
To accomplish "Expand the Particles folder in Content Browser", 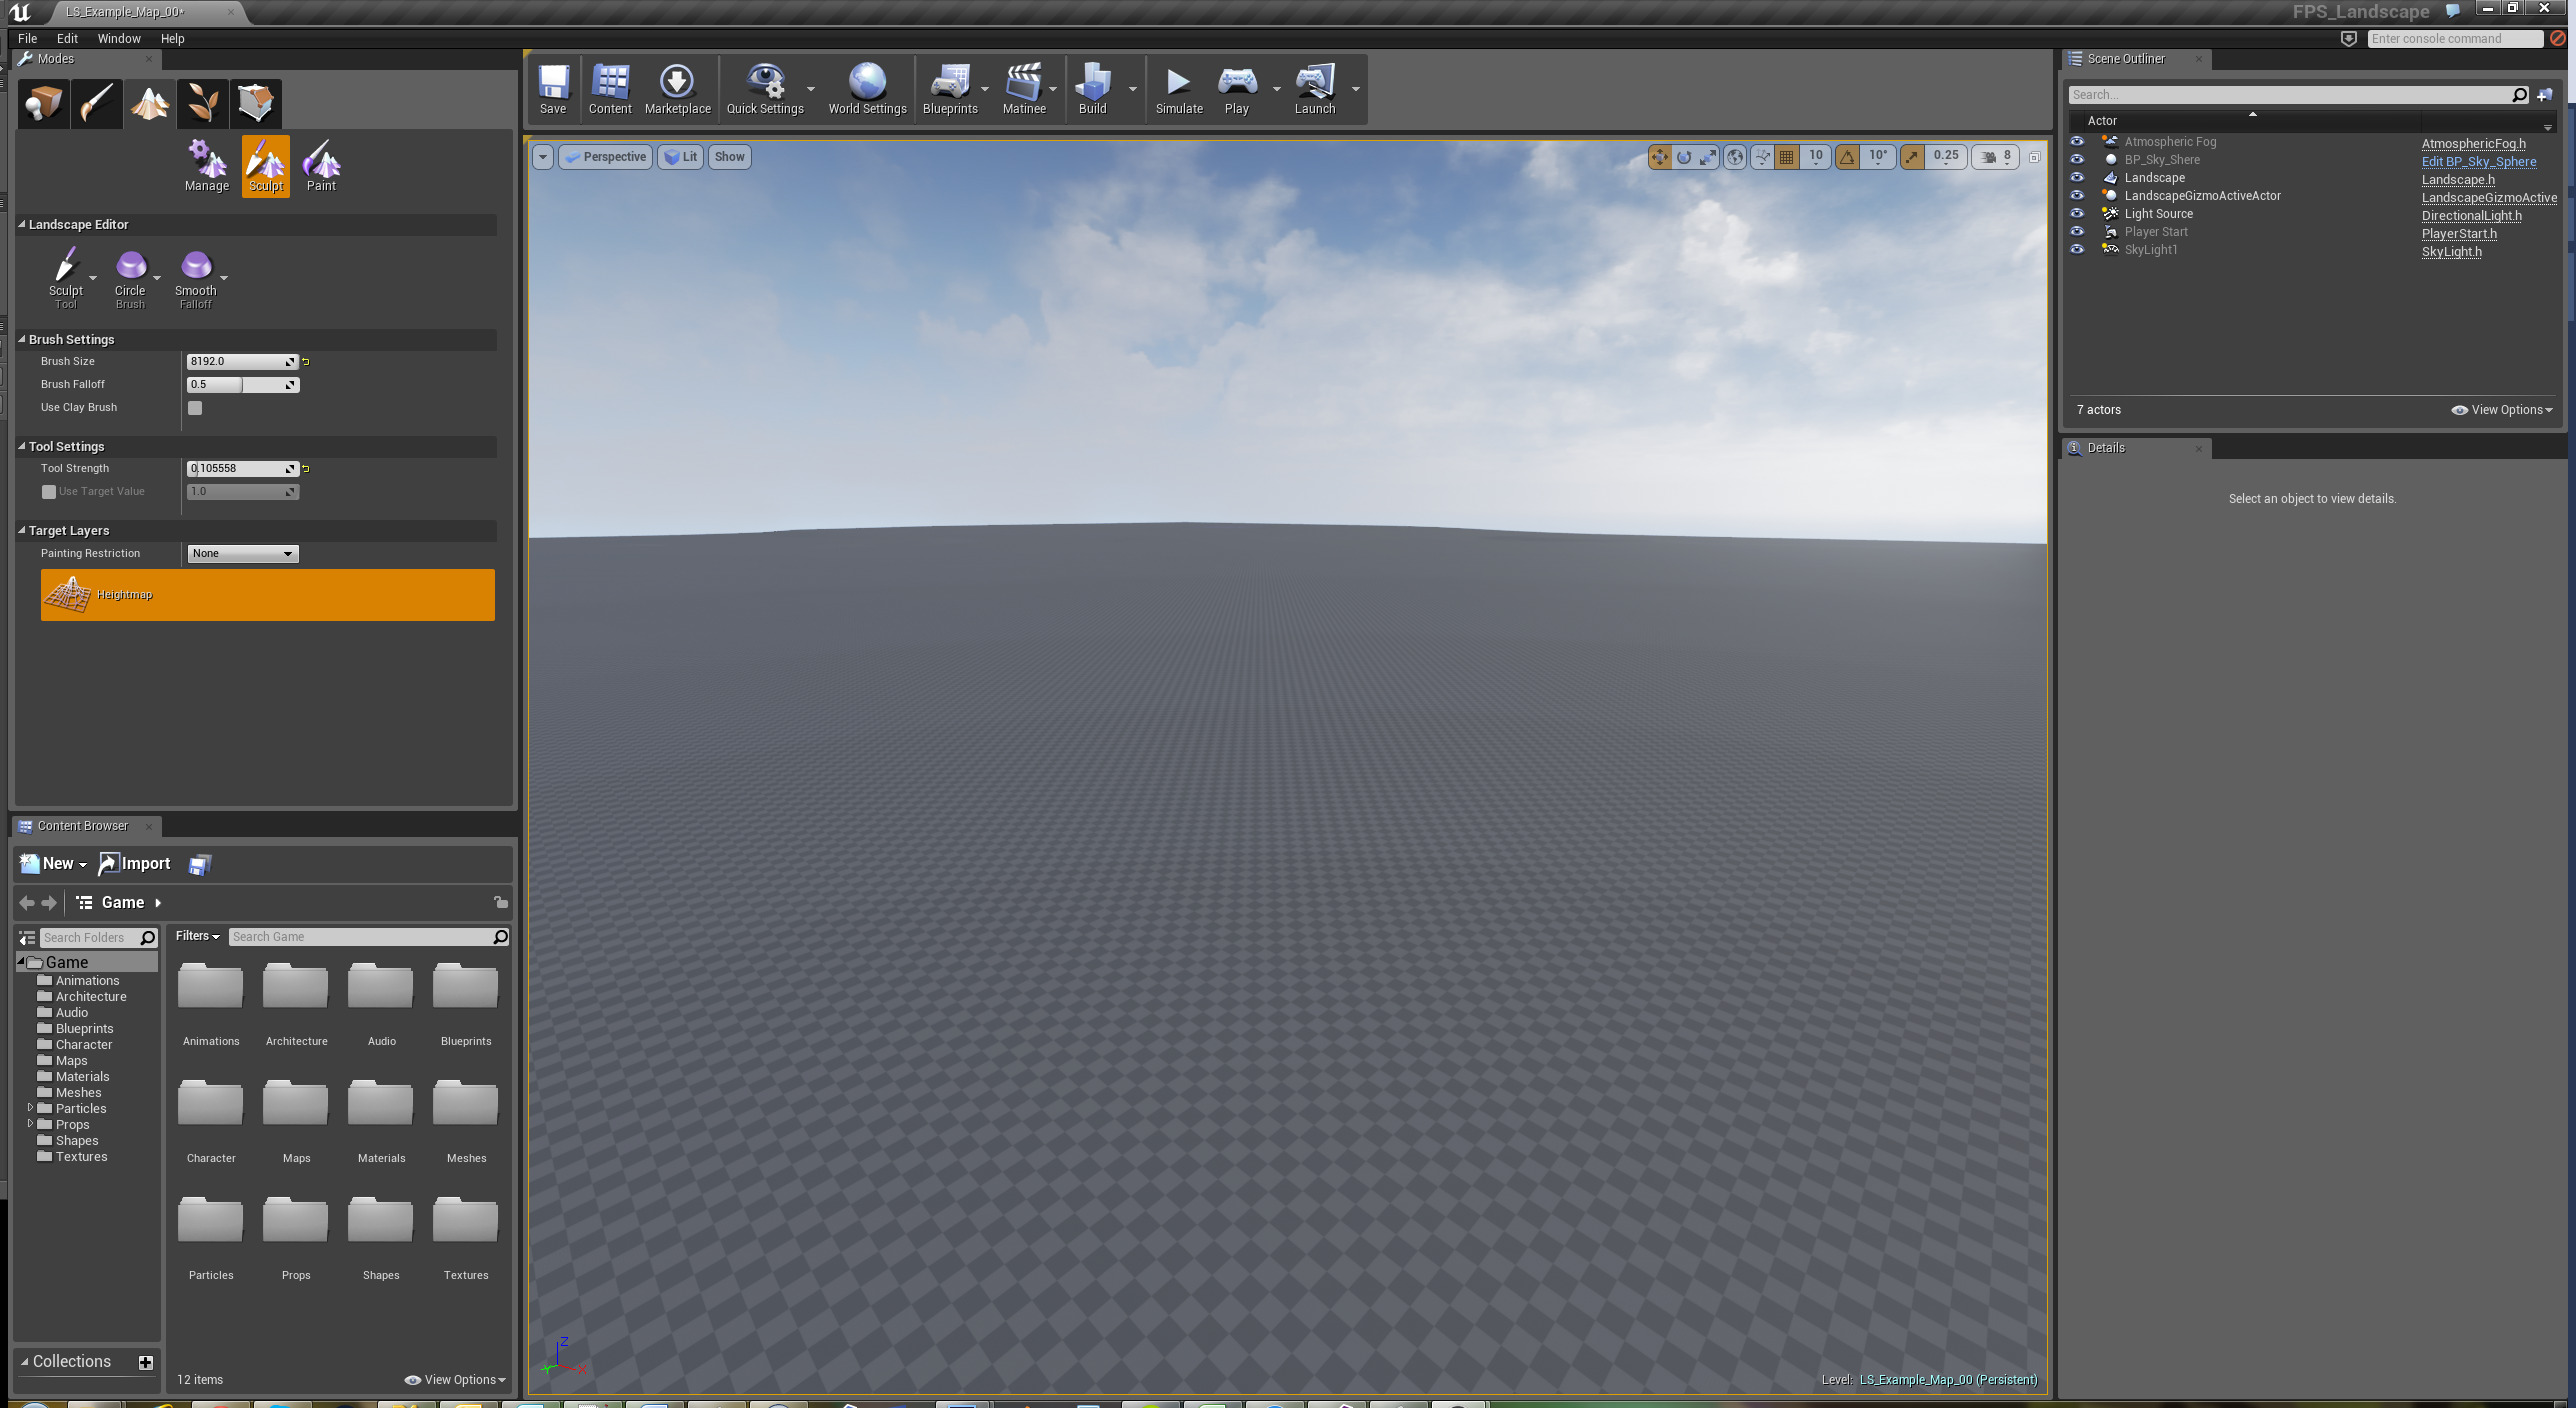I will (30, 1108).
